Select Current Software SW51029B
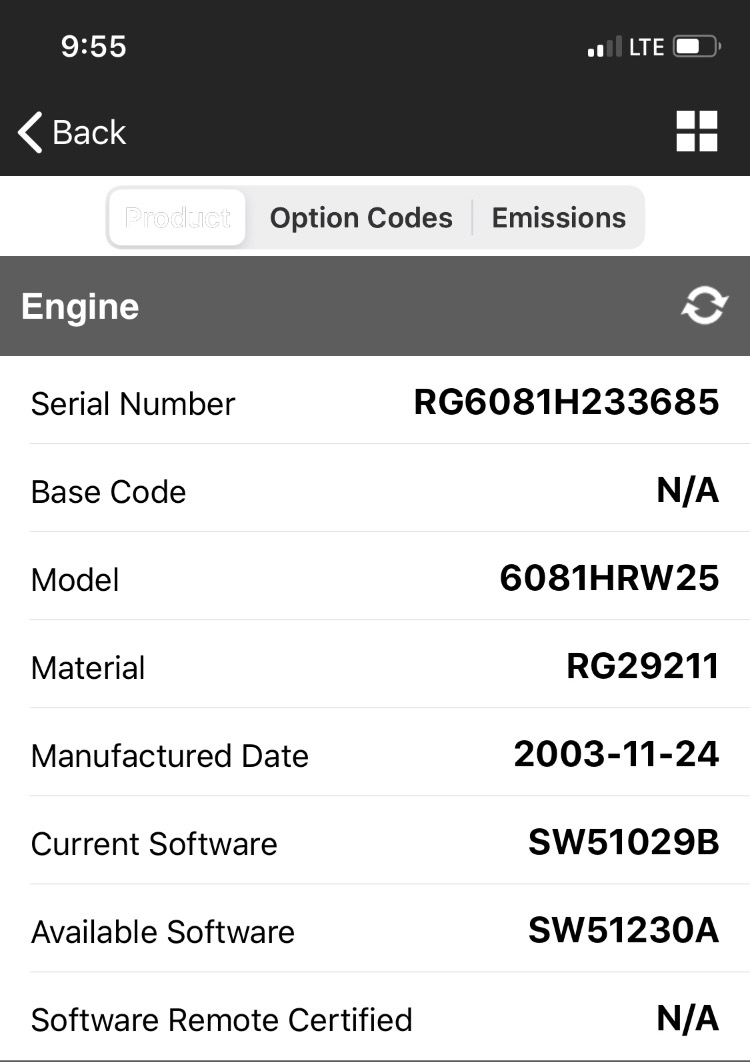The height and width of the screenshot is (1062, 750). point(623,843)
